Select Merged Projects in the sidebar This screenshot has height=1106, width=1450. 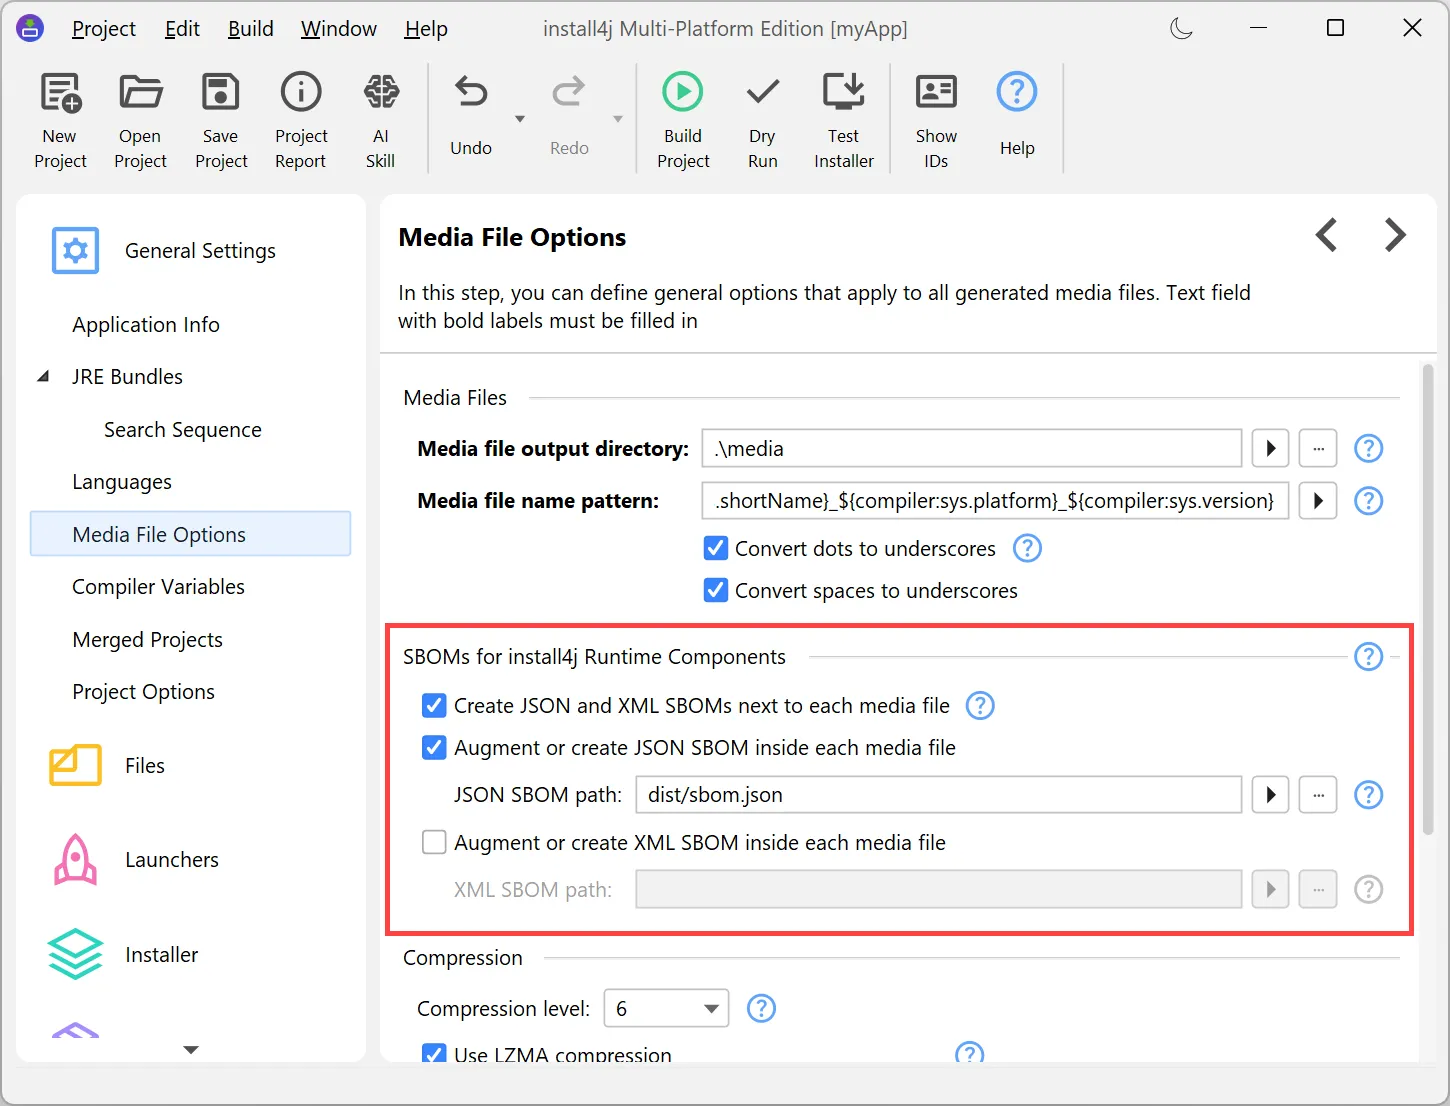tap(148, 640)
